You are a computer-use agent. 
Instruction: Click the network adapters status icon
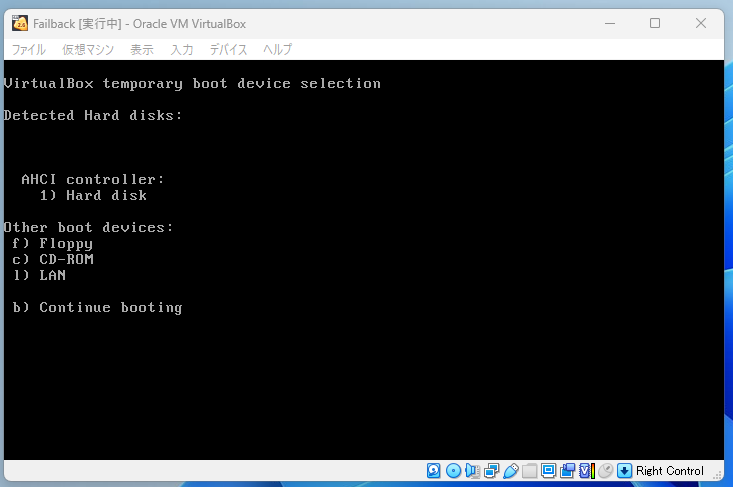pos(491,471)
